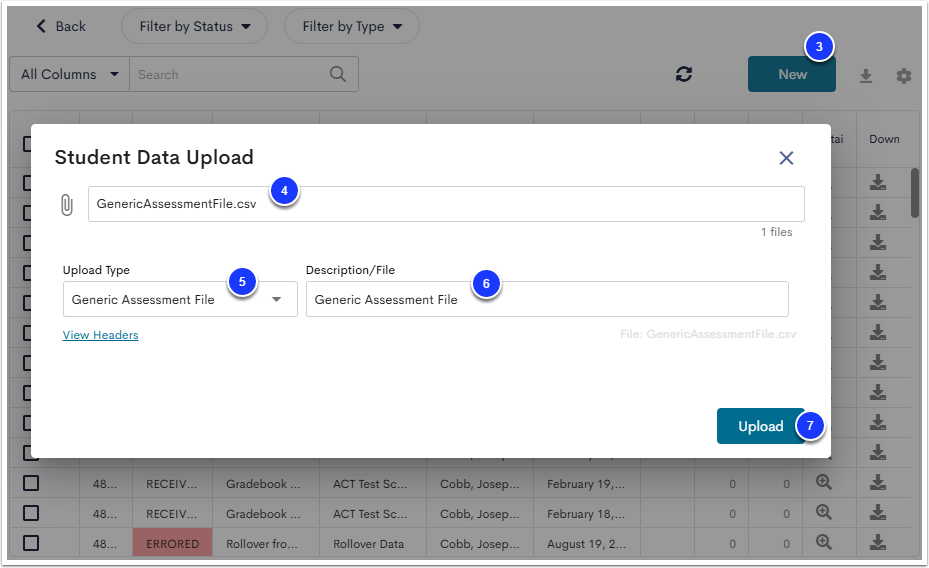
Task: Download the August 19 Rollover row file
Action: [877, 543]
